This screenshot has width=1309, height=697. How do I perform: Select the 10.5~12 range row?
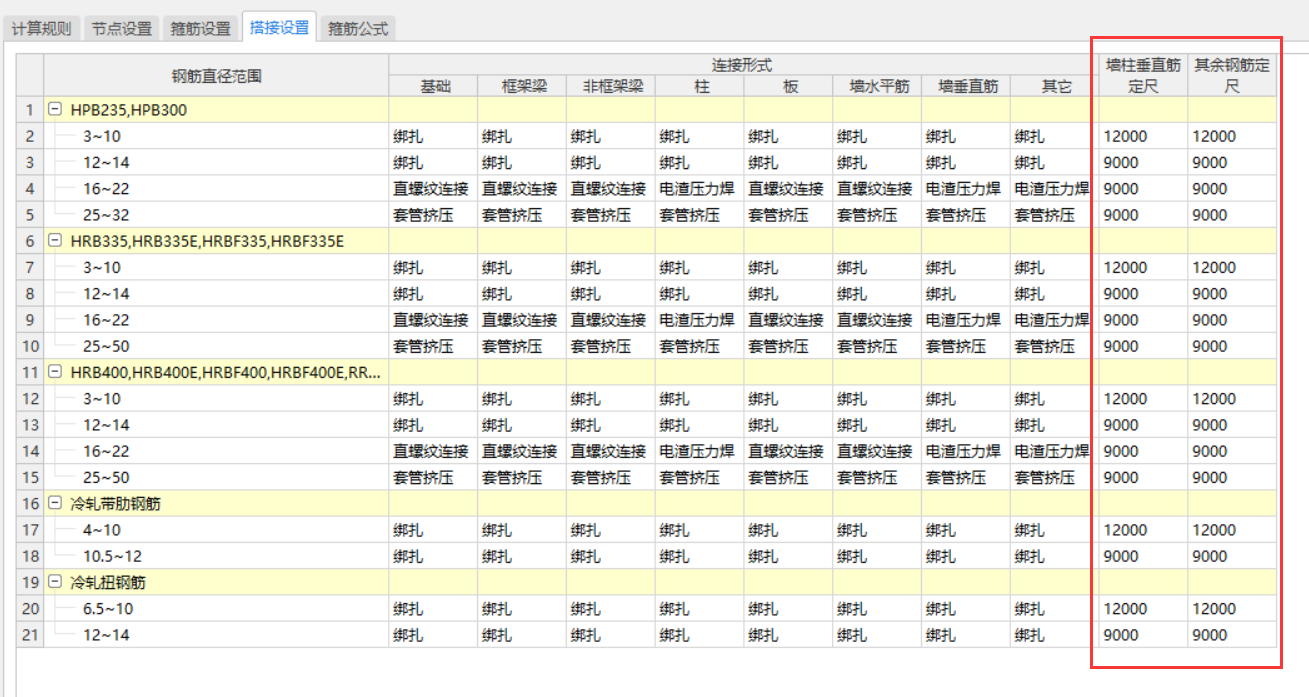(110, 556)
